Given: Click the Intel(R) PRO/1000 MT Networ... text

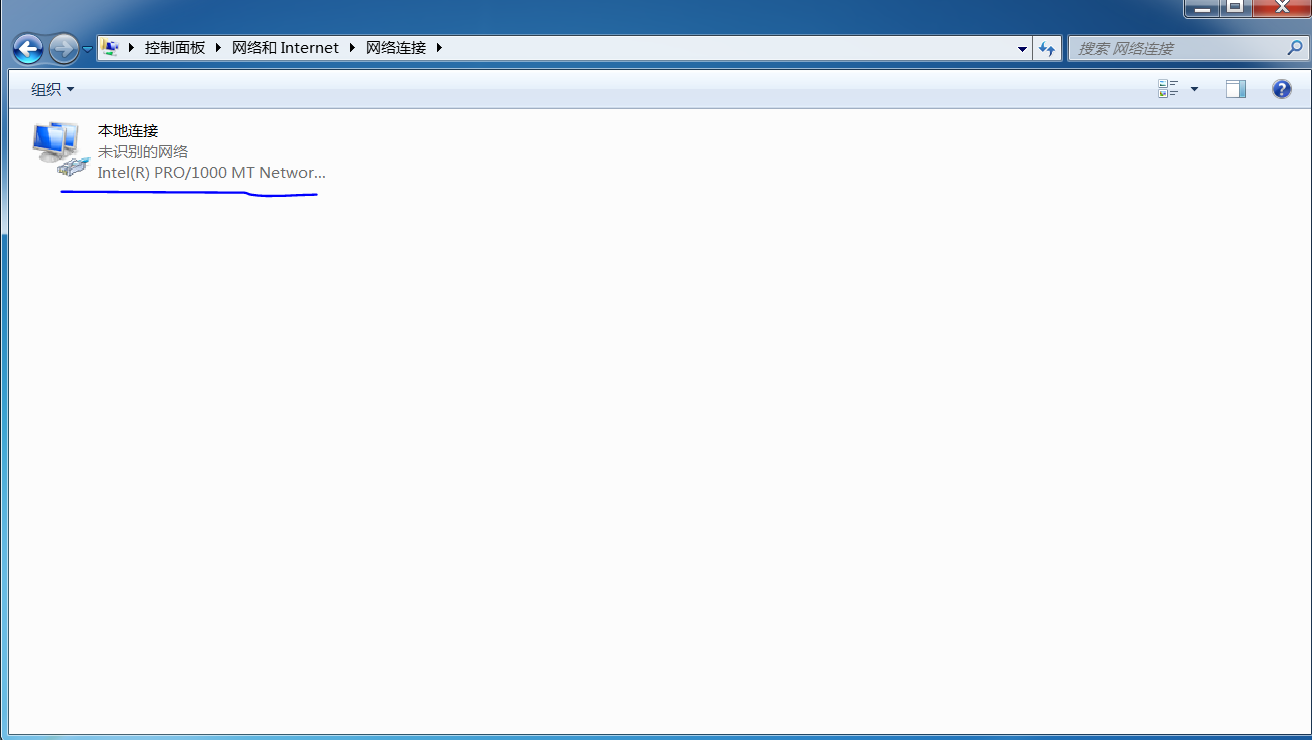Looking at the screenshot, I should tap(211, 172).
